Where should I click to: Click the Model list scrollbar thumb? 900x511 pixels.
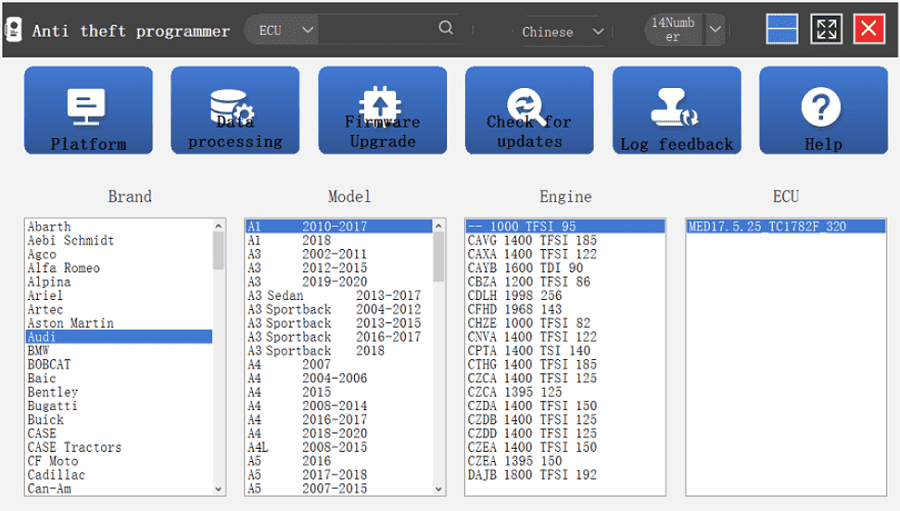(439, 257)
